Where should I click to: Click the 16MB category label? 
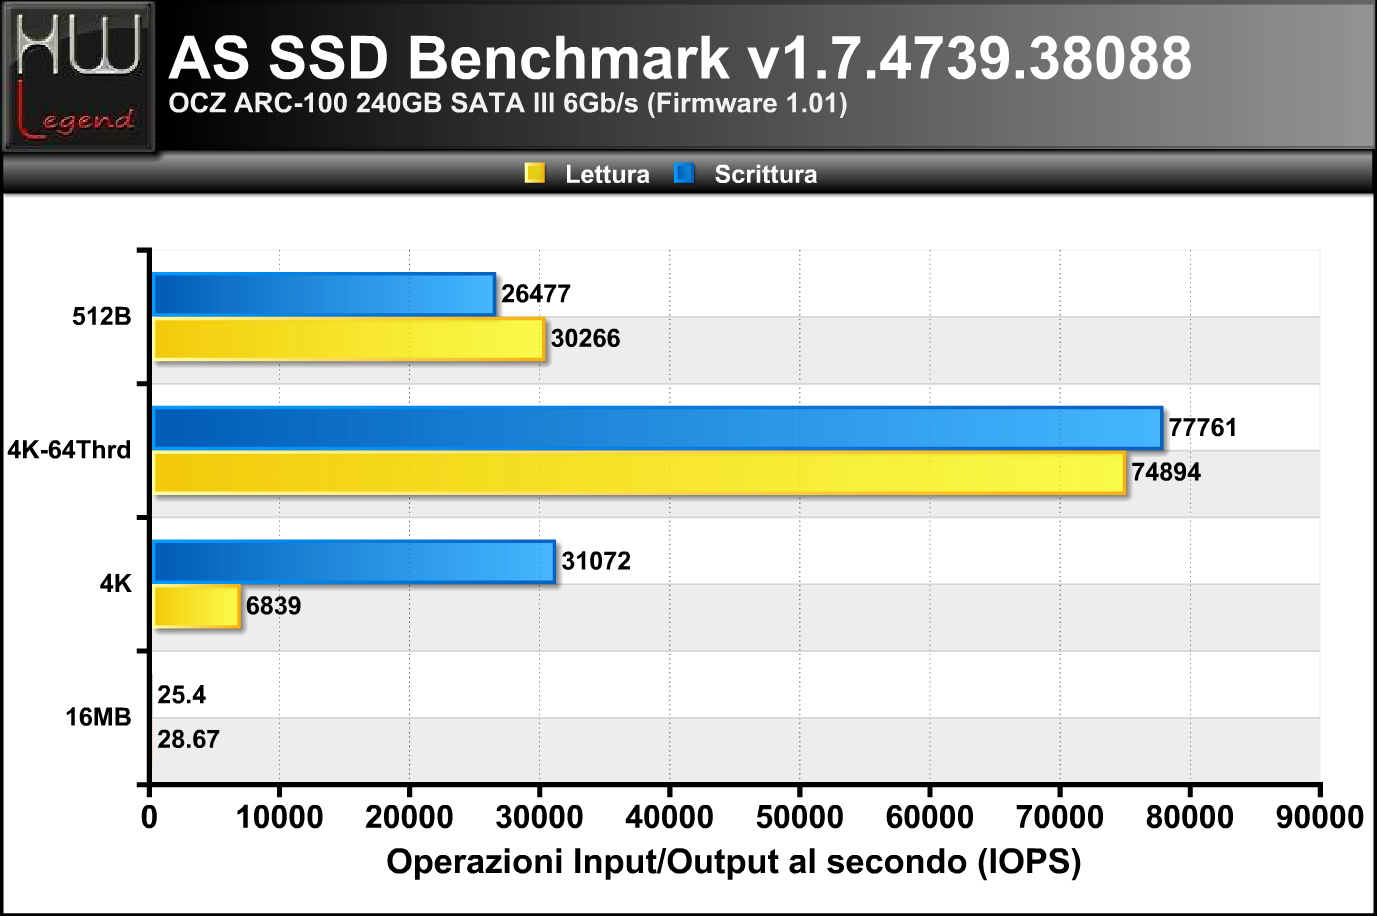(x=99, y=717)
